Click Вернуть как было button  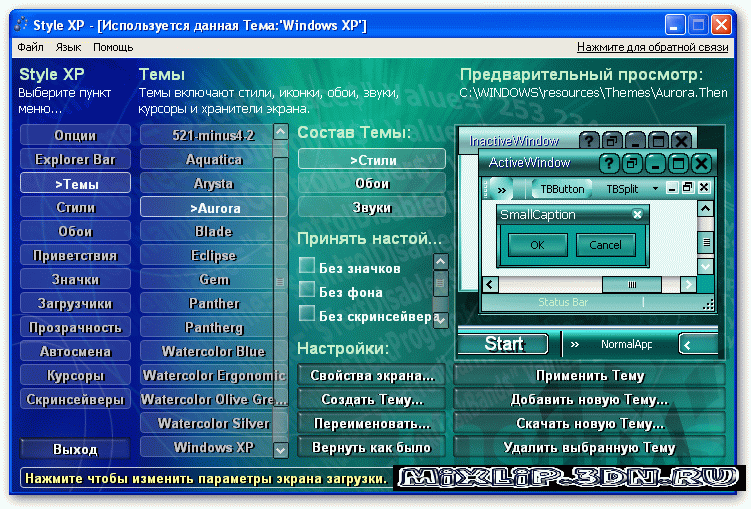pyautogui.click(x=372, y=446)
